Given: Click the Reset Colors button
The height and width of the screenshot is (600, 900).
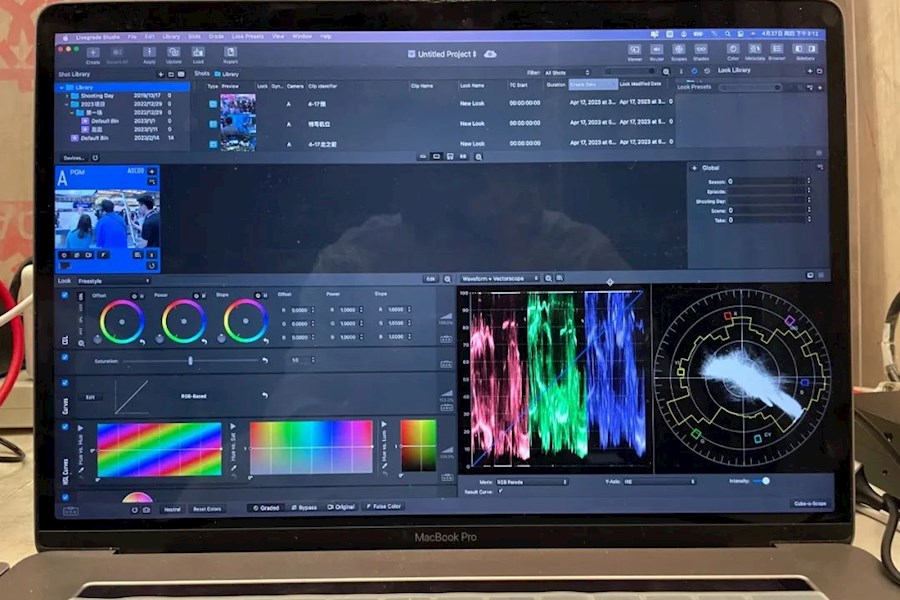Looking at the screenshot, I should pos(208,508).
